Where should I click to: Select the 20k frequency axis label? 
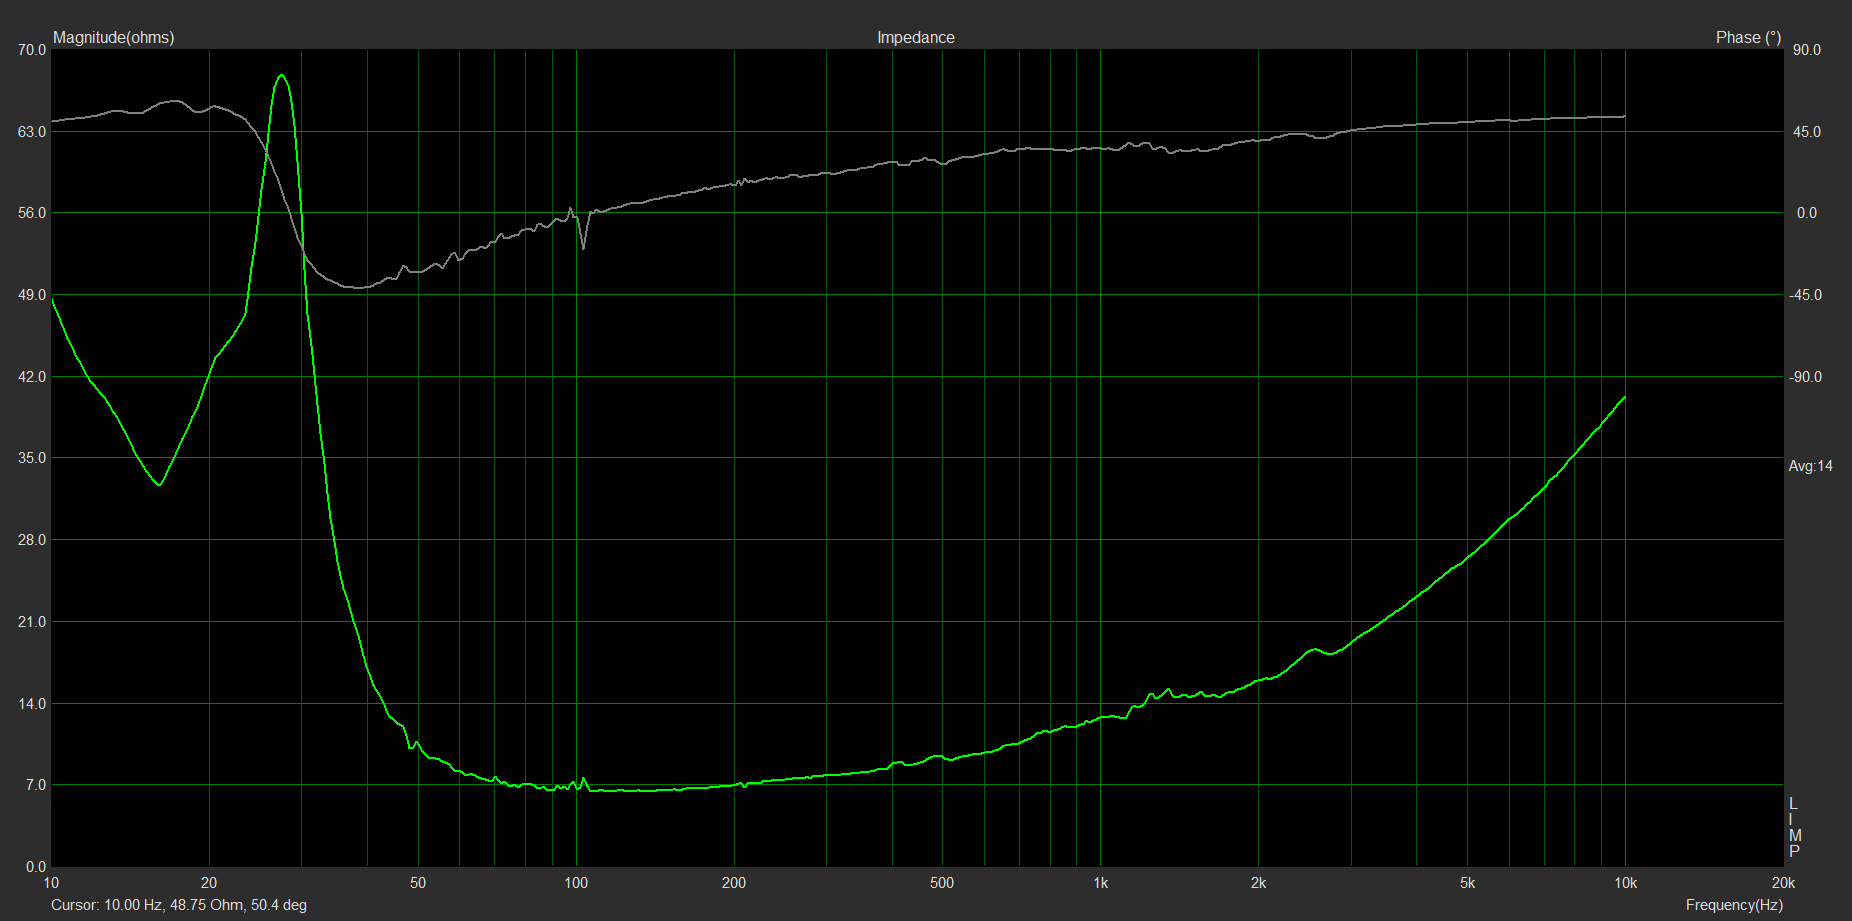(x=1783, y=883)
